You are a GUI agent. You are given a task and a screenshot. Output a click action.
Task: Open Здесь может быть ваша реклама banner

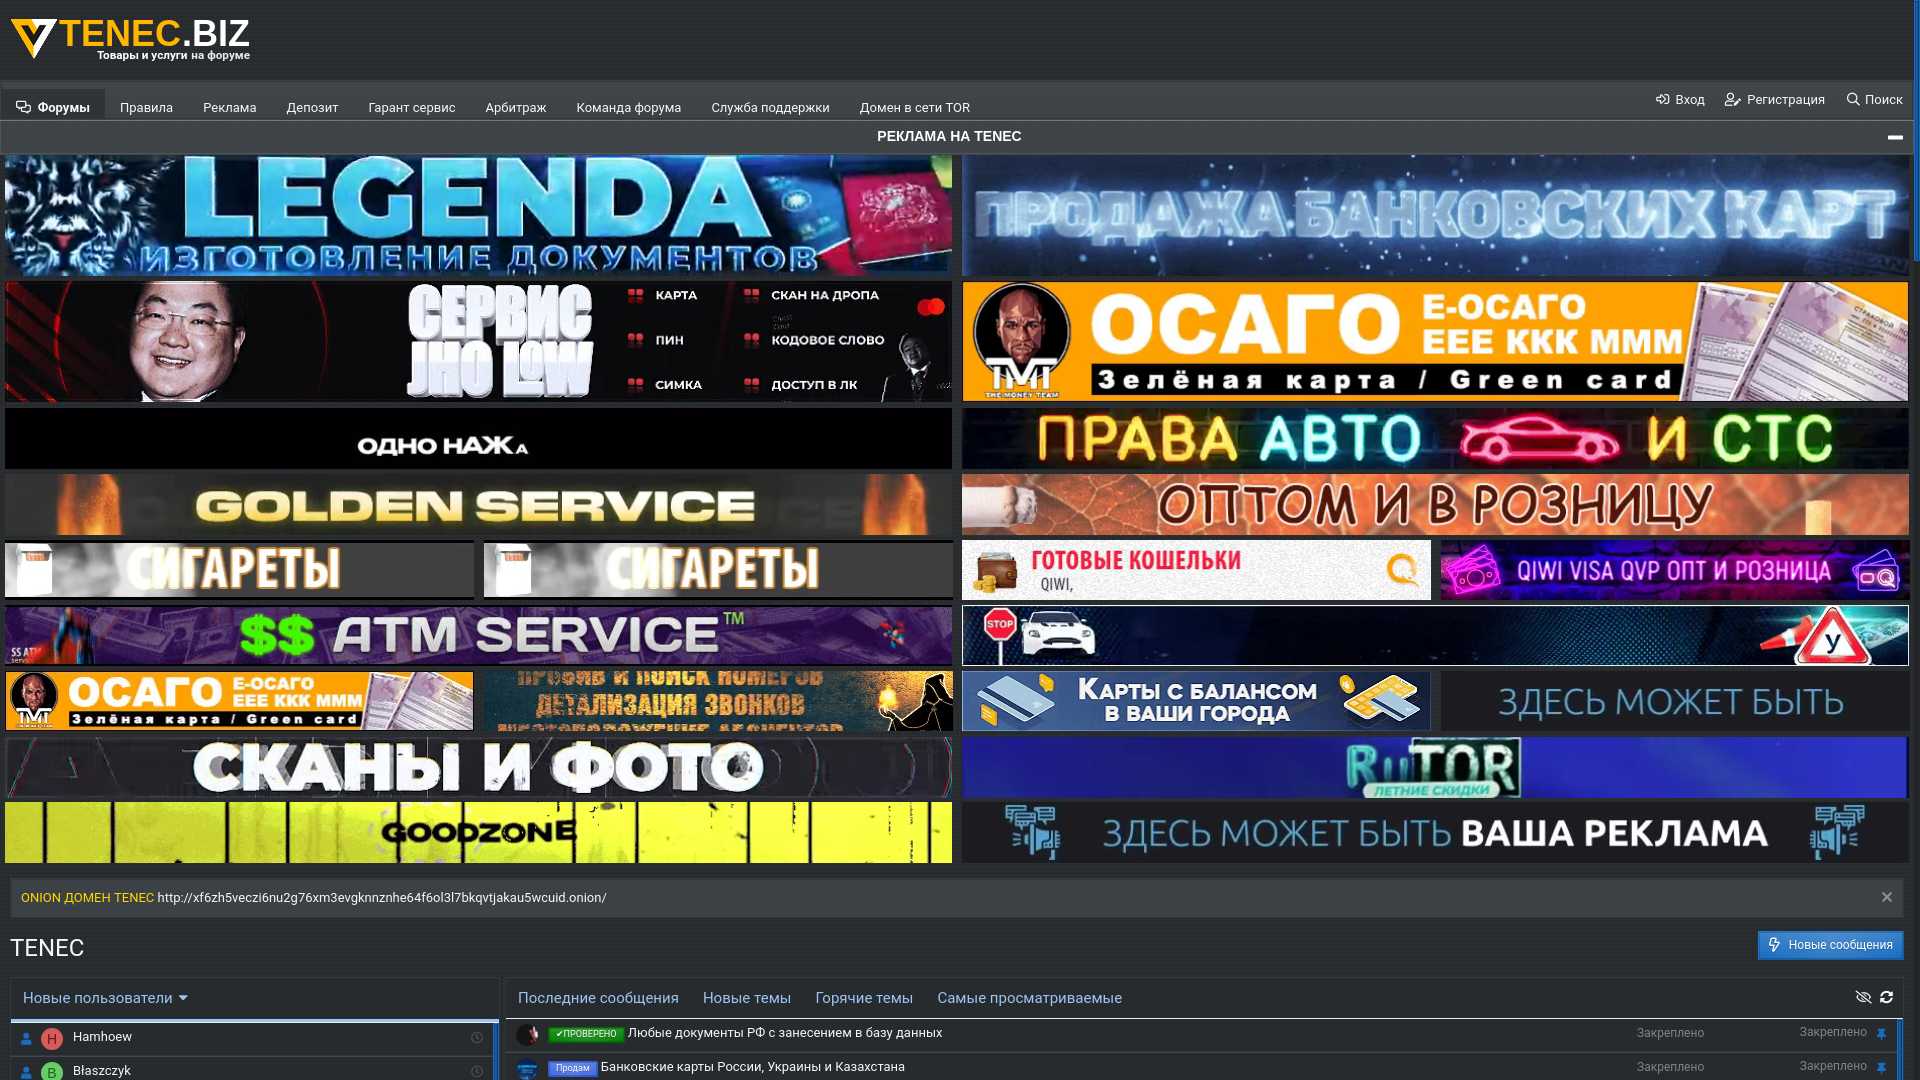[x=1435, y=832]
